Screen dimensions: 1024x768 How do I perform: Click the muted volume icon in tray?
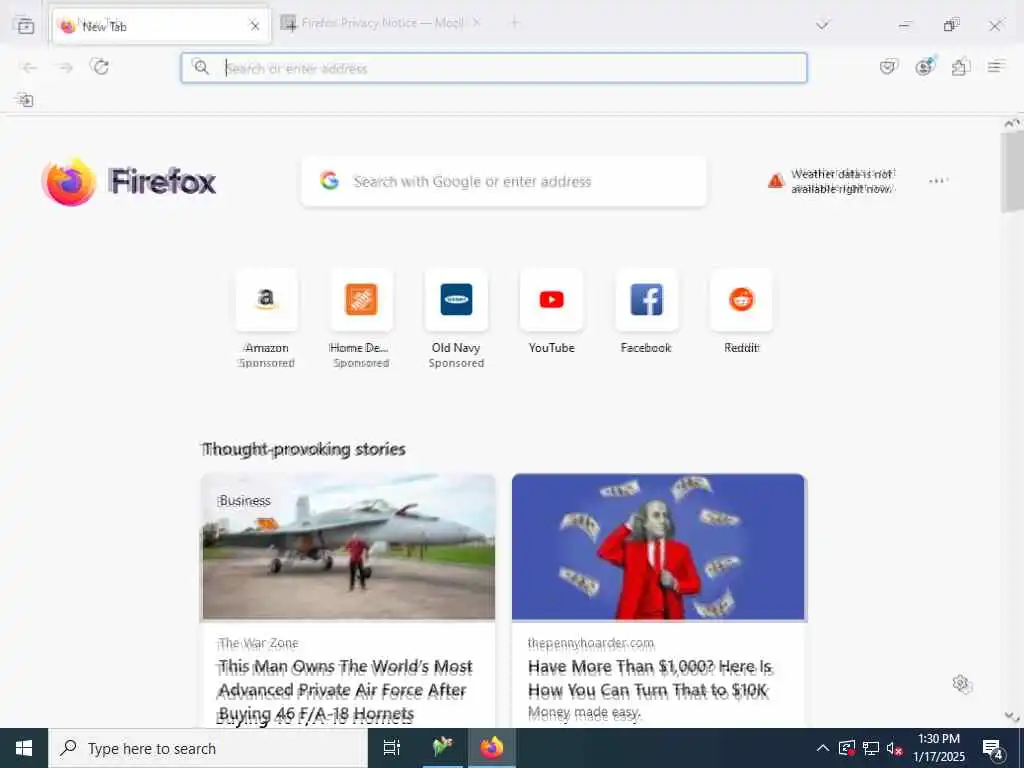[894, 748]
